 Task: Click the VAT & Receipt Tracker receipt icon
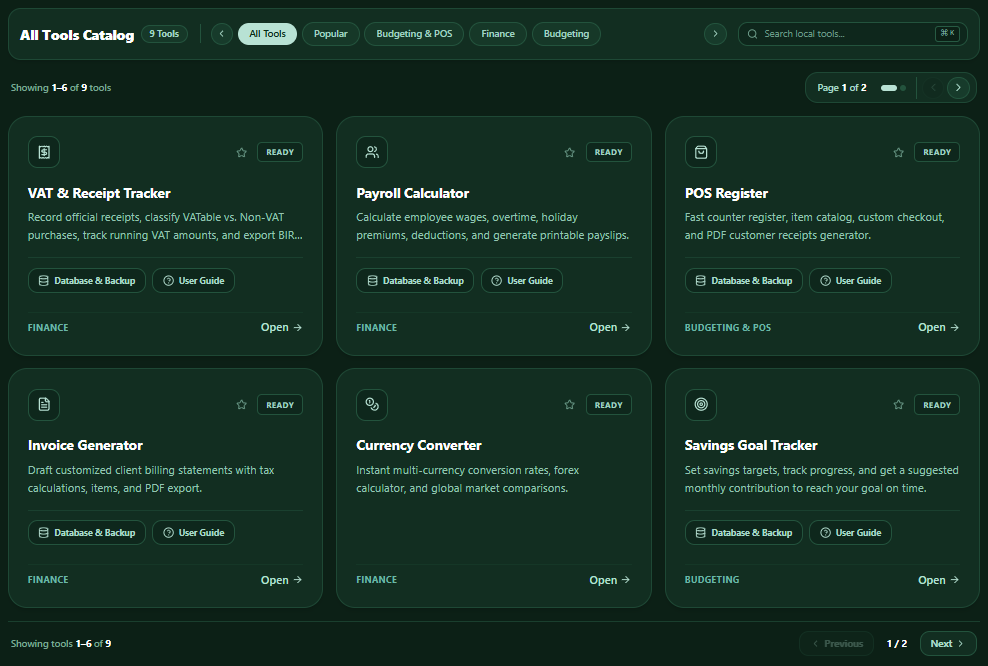point(44,152)
